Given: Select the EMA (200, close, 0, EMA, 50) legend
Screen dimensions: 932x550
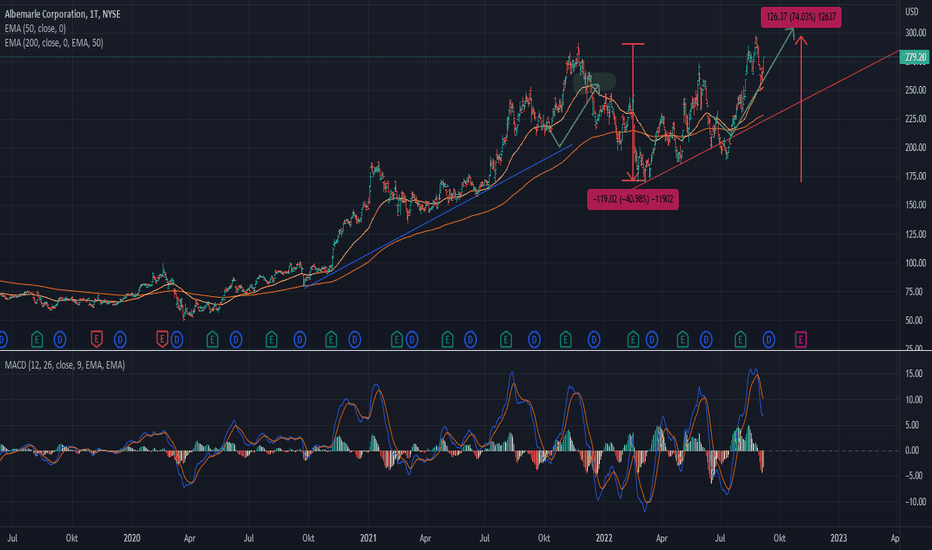Looking at the screenshot, I should click(x=53, y=43).
